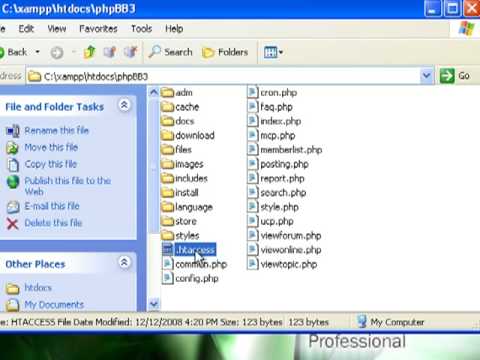Select the ucp.php file name
The width and height of the screenshot is (480, 360).
tap(277, 222)
